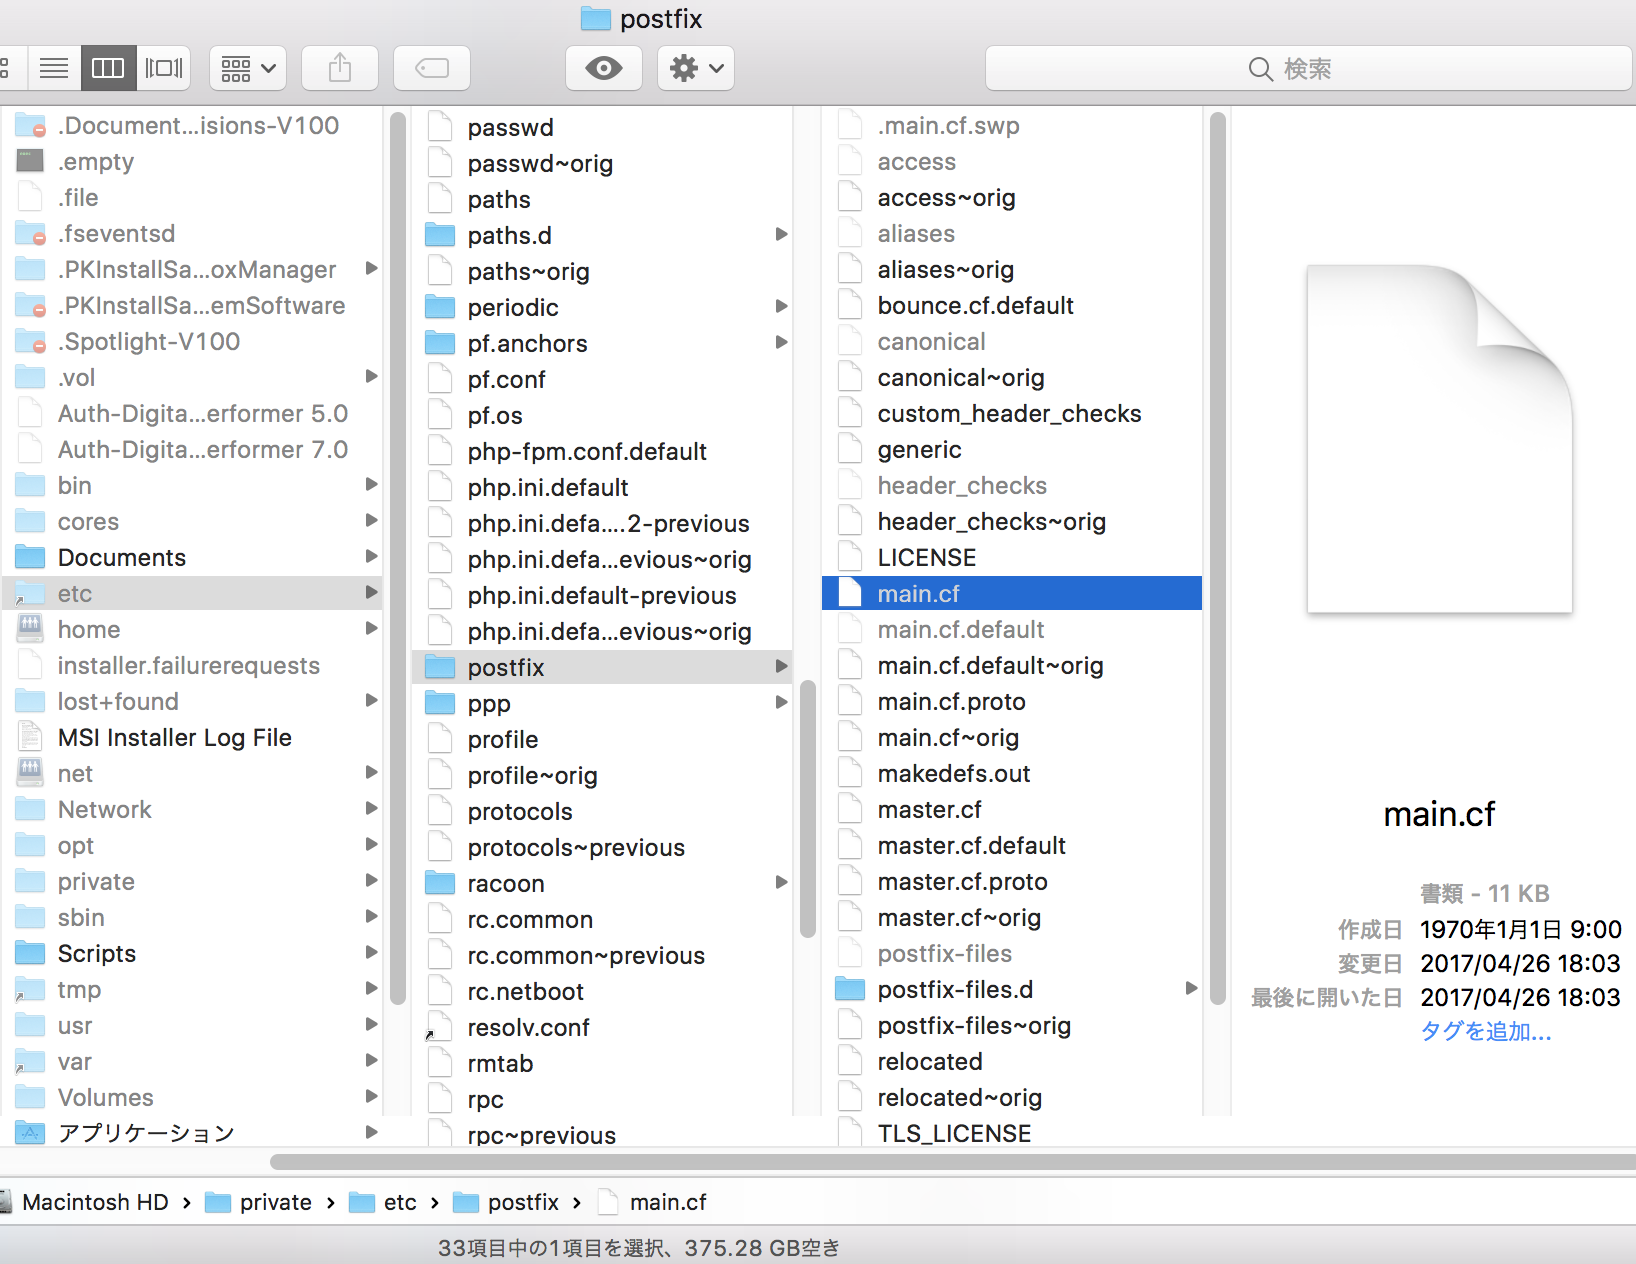Select the Documents folder icon

pos(30,556)
